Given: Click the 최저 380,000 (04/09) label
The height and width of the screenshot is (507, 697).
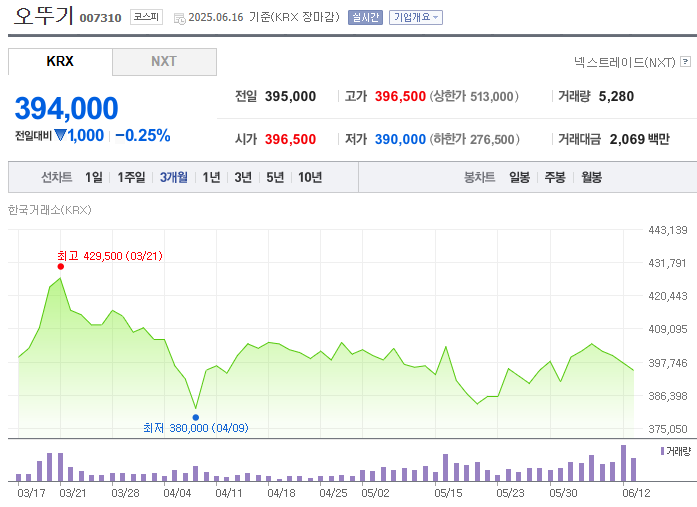Looking at the screenshot, I should point(196,428).
